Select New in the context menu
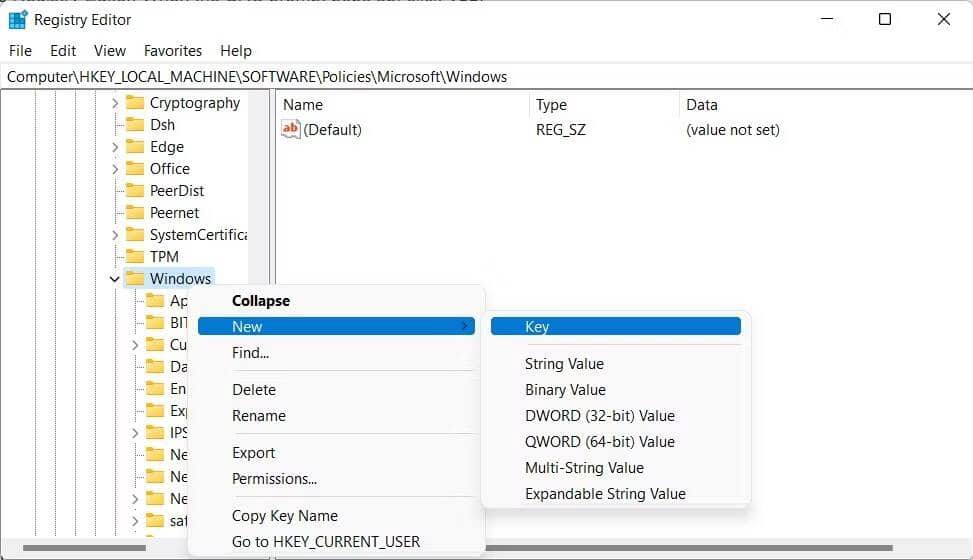 coord(336,327)
